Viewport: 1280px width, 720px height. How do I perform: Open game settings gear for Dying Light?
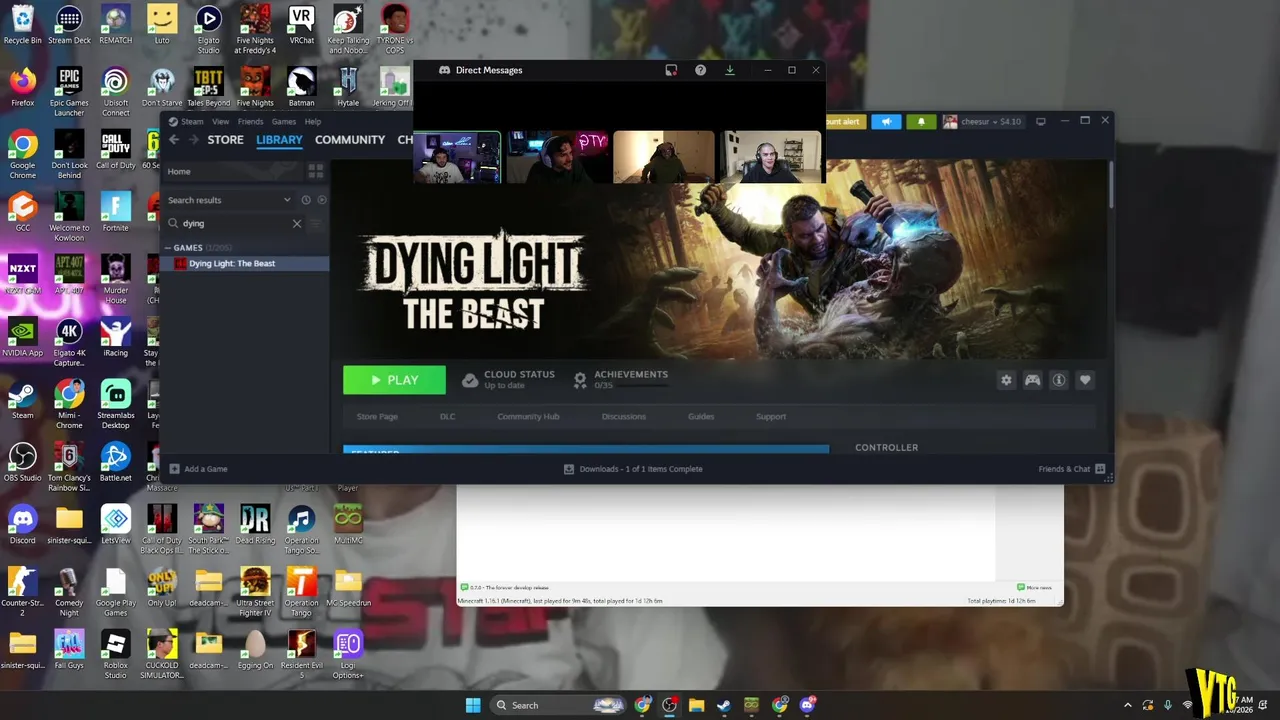click(1006, 380)
